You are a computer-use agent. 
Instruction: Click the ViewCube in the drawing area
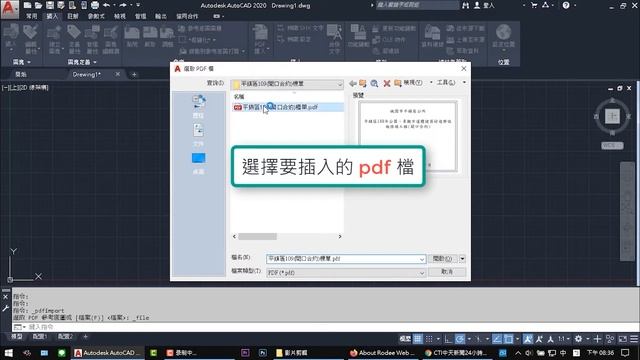[x=612, y=116]
